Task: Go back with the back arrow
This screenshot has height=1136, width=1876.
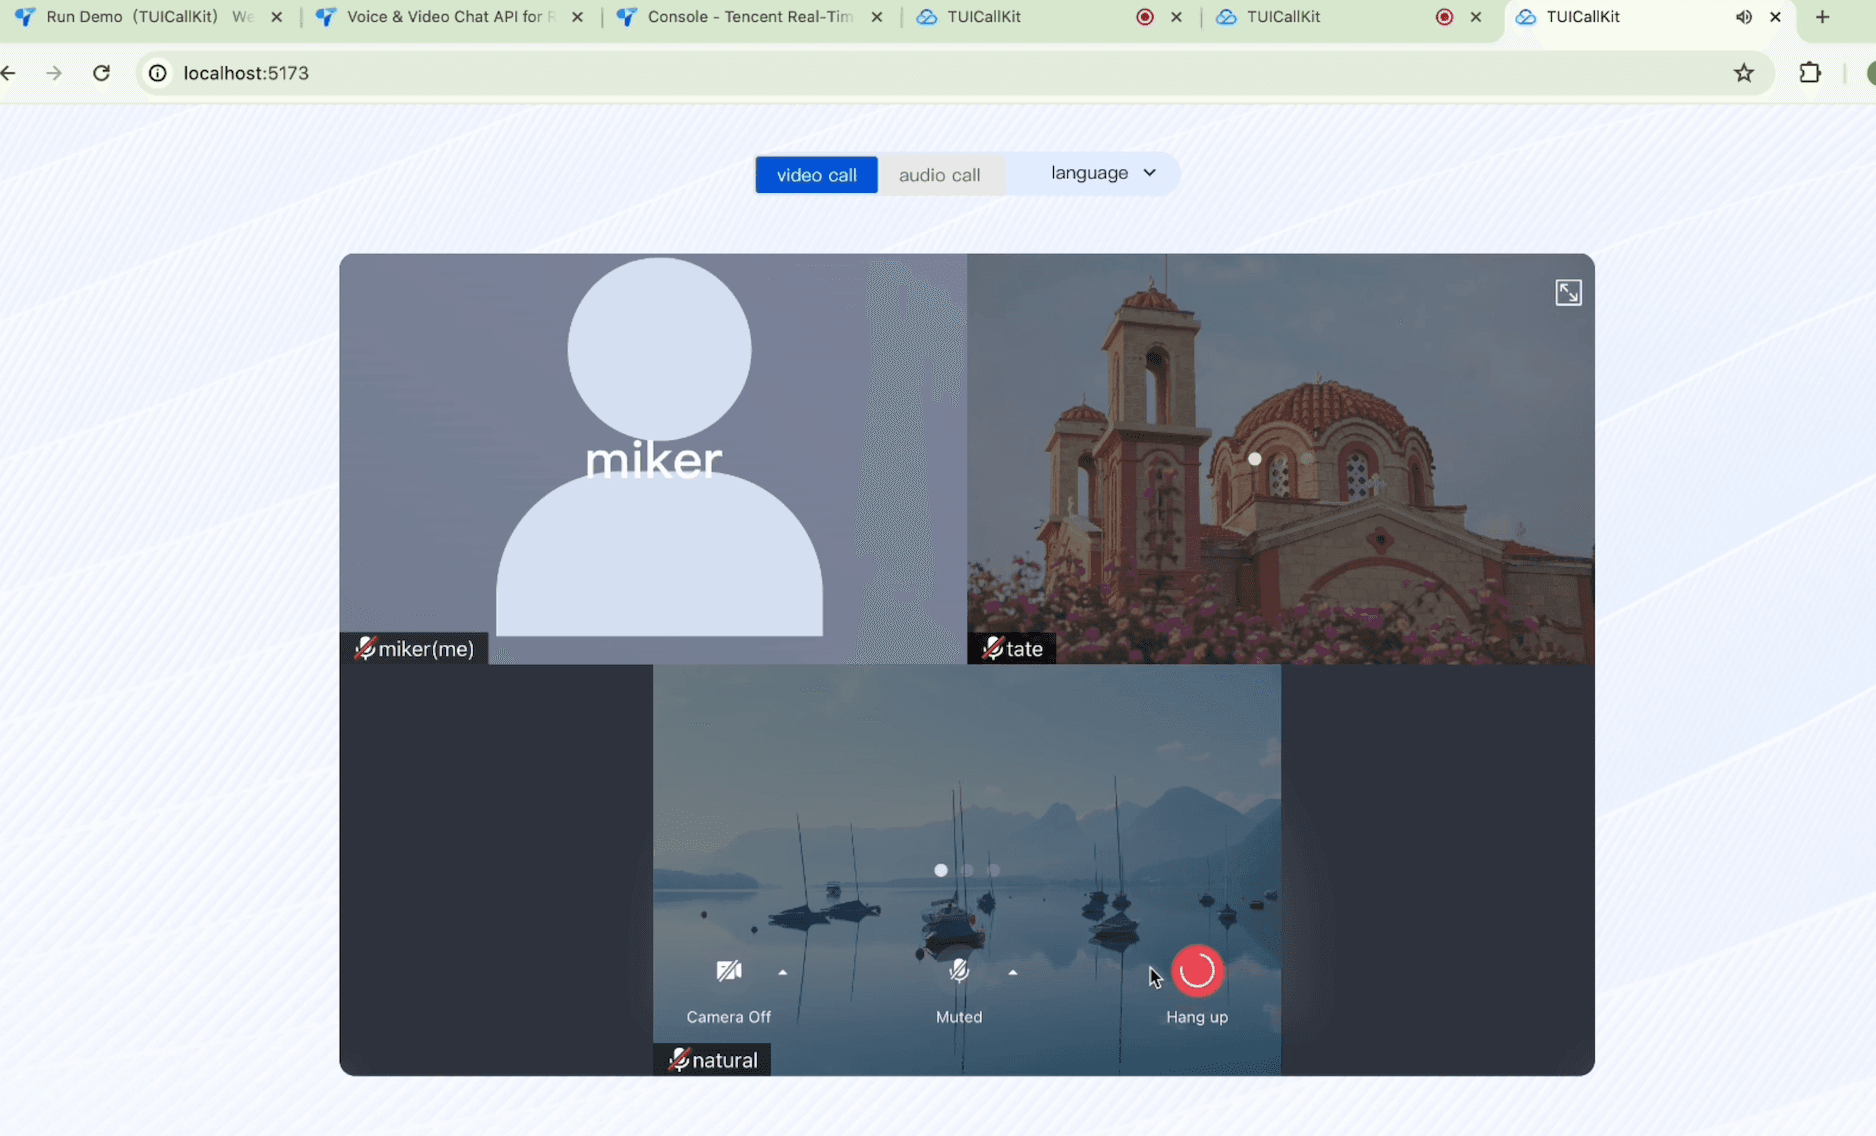Action: pyautogui.click(x=9, y=73)
